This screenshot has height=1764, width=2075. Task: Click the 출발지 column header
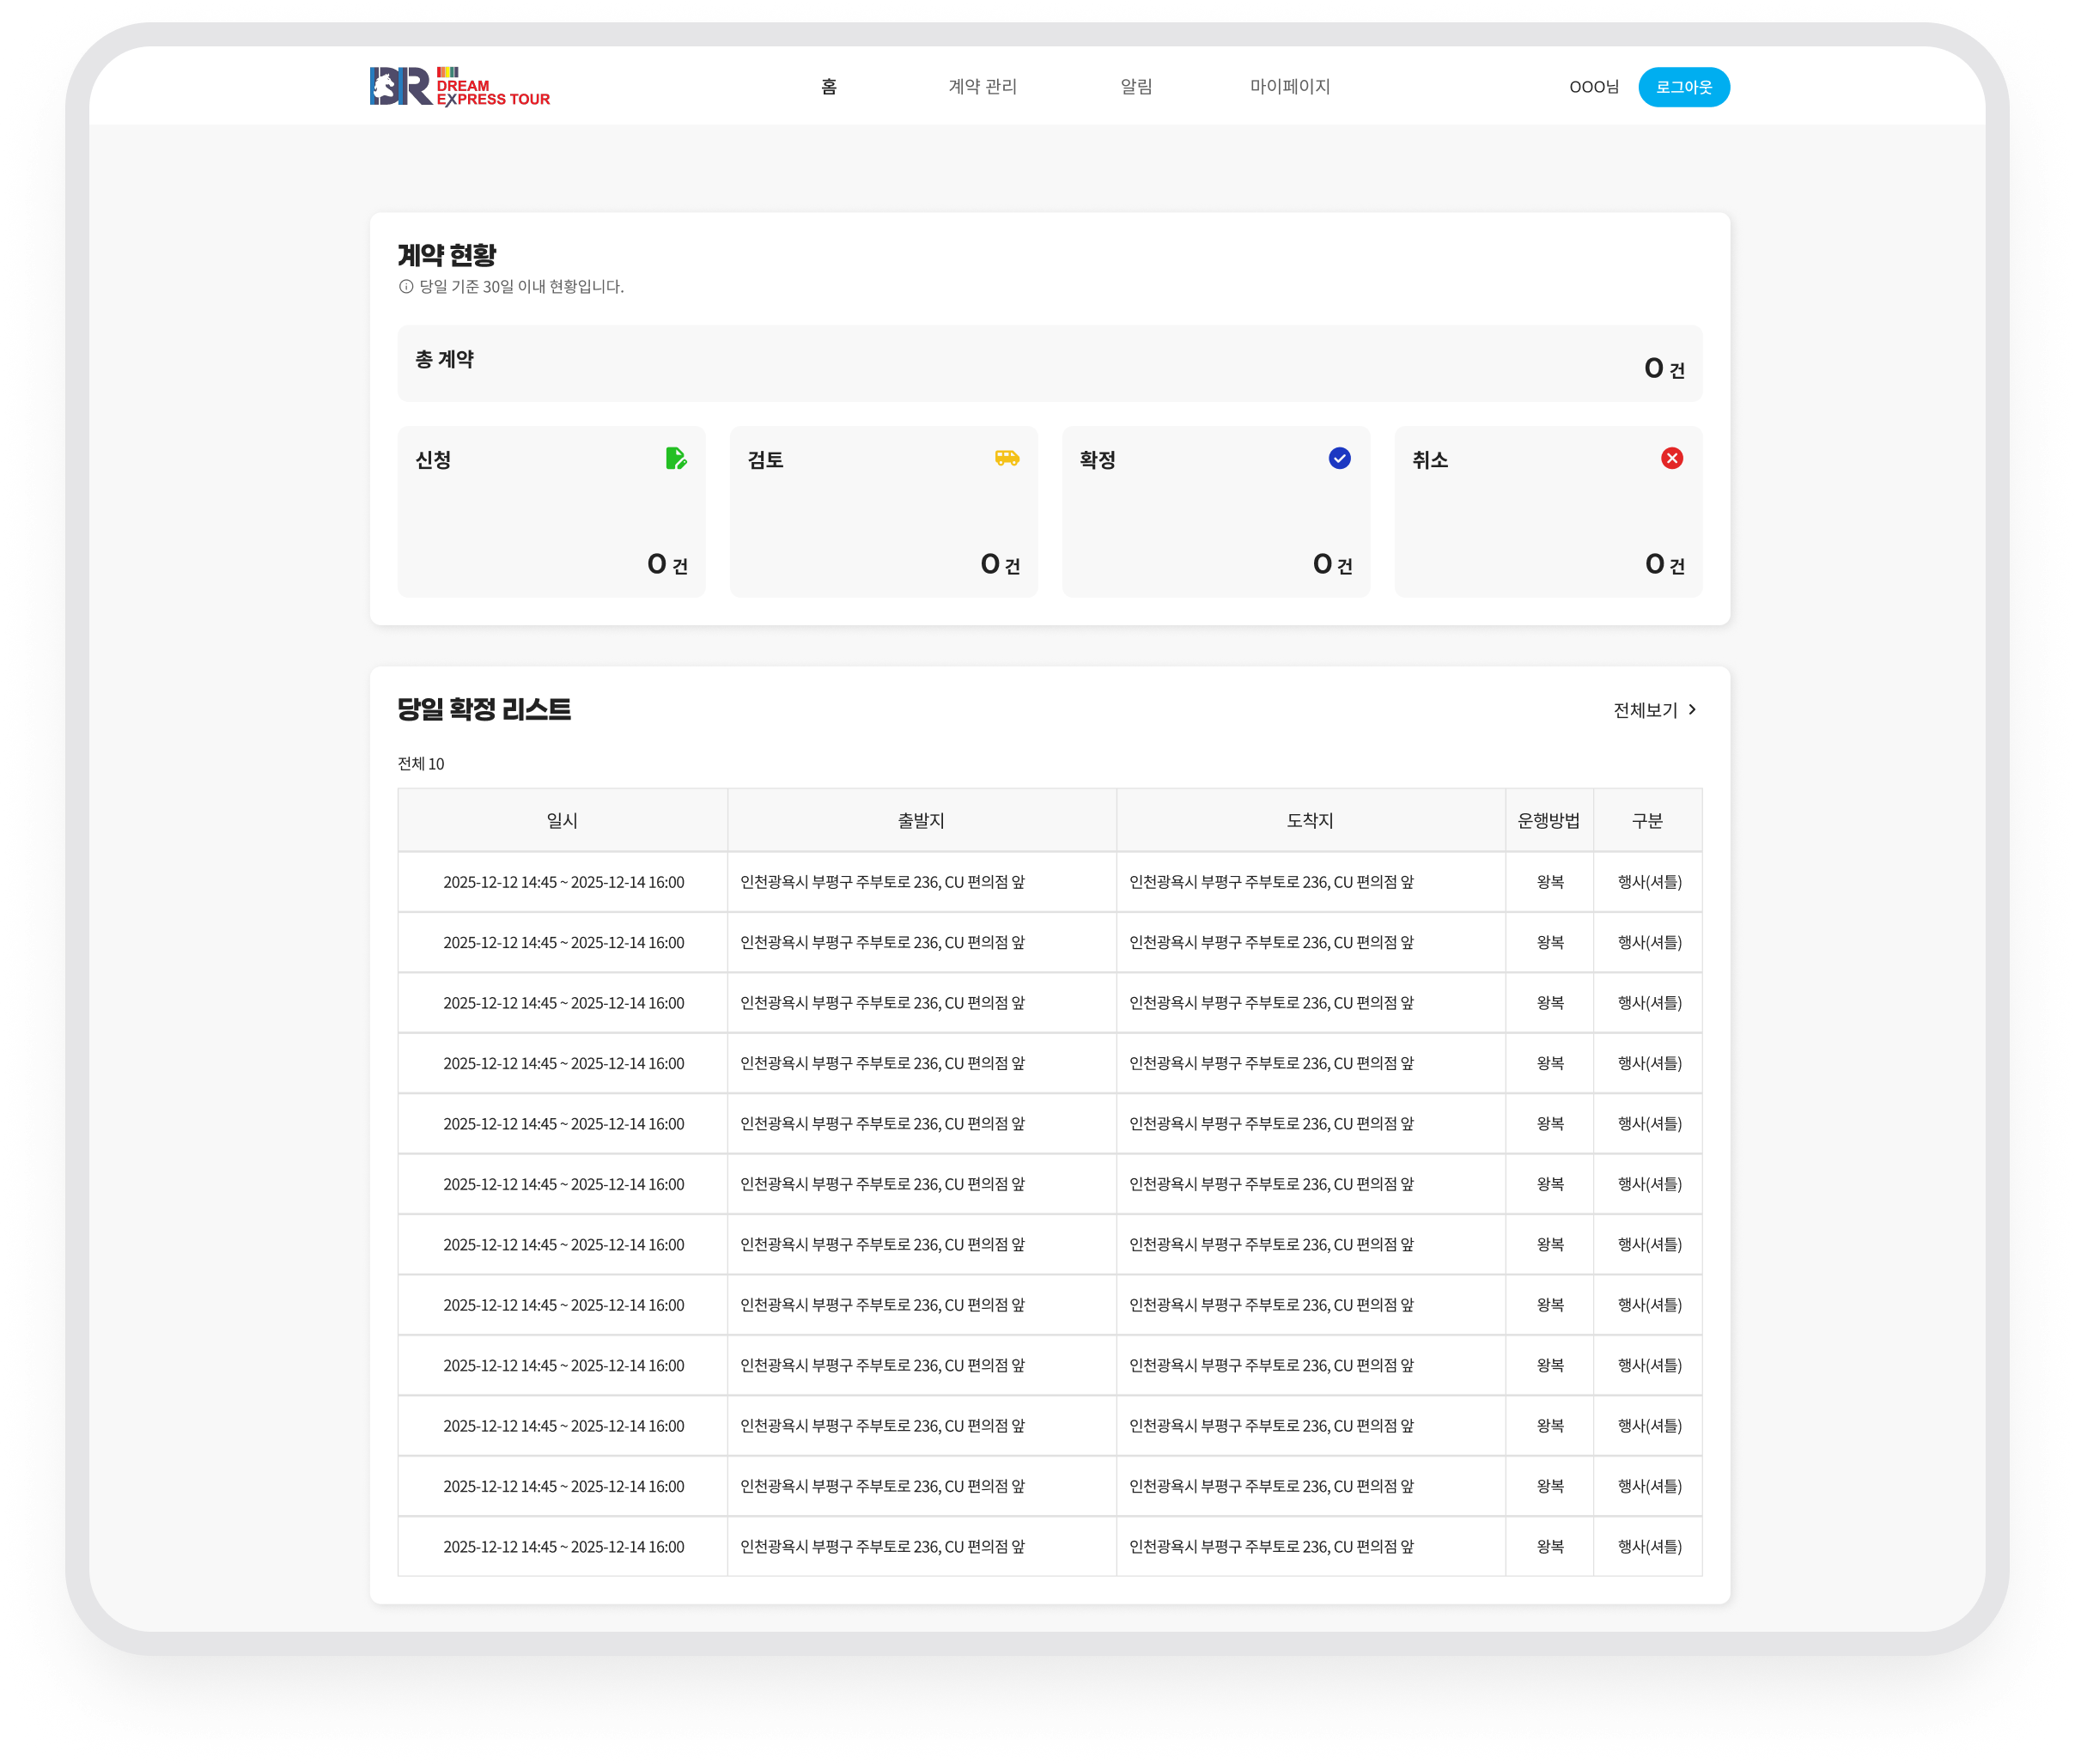tap(921, 820)
